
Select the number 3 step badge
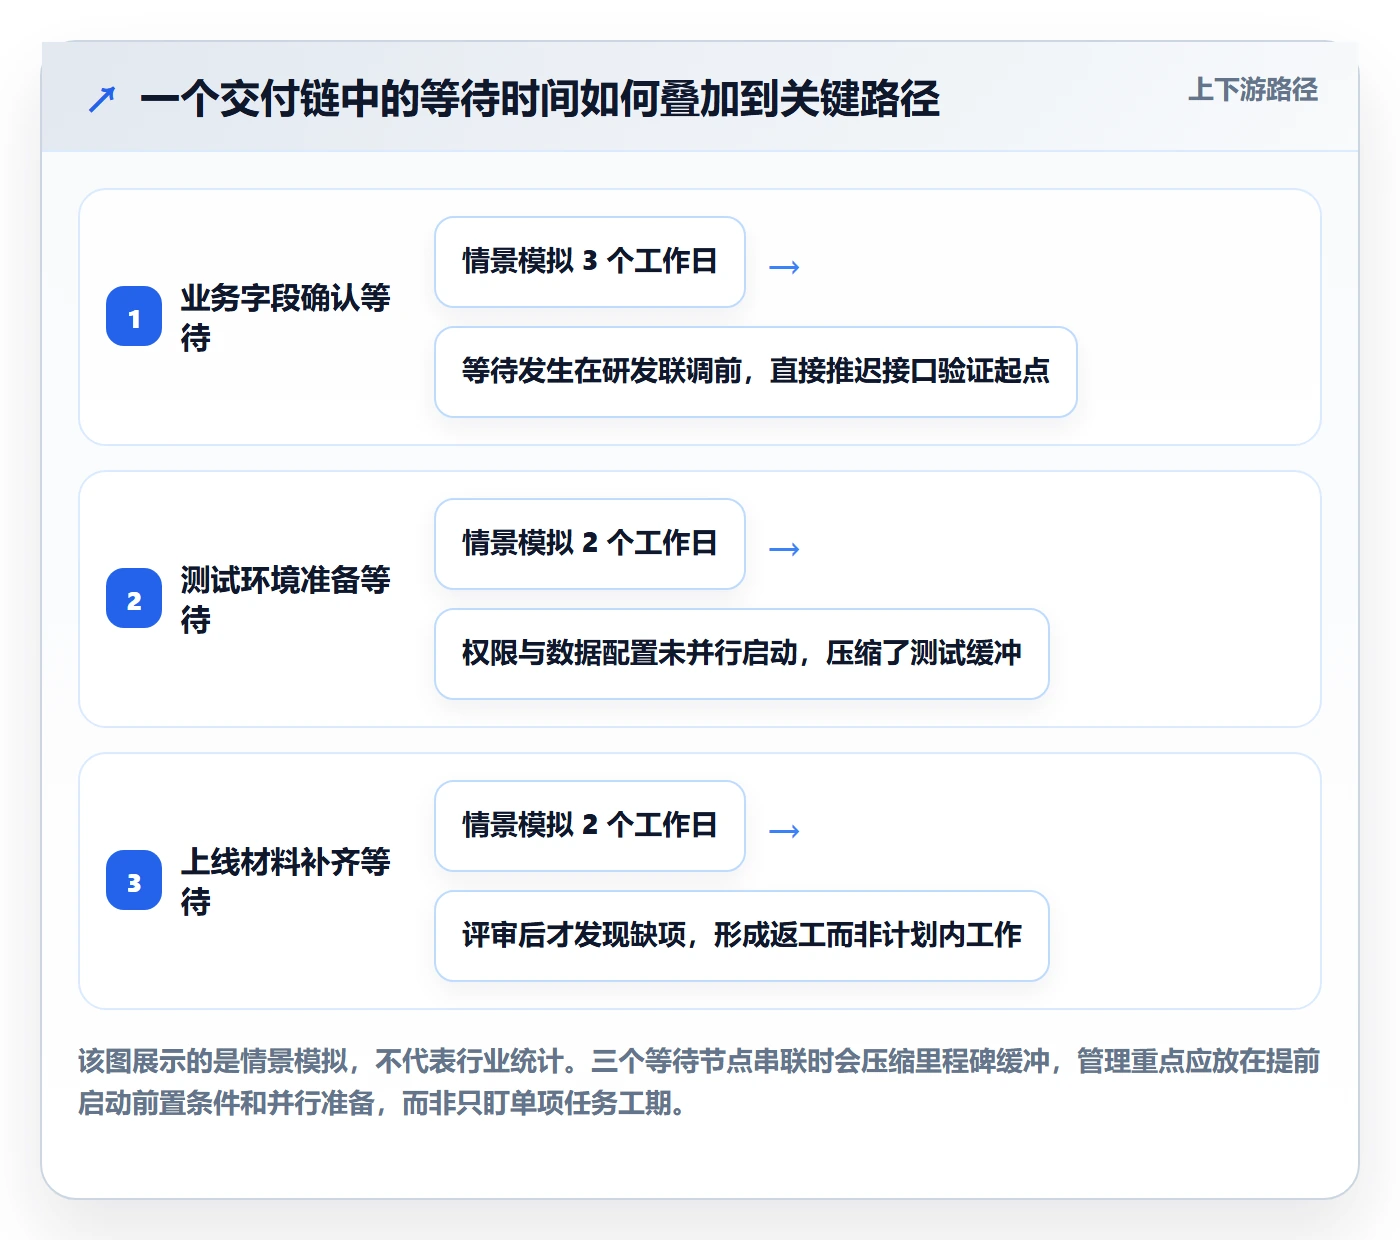coord(134,880)
